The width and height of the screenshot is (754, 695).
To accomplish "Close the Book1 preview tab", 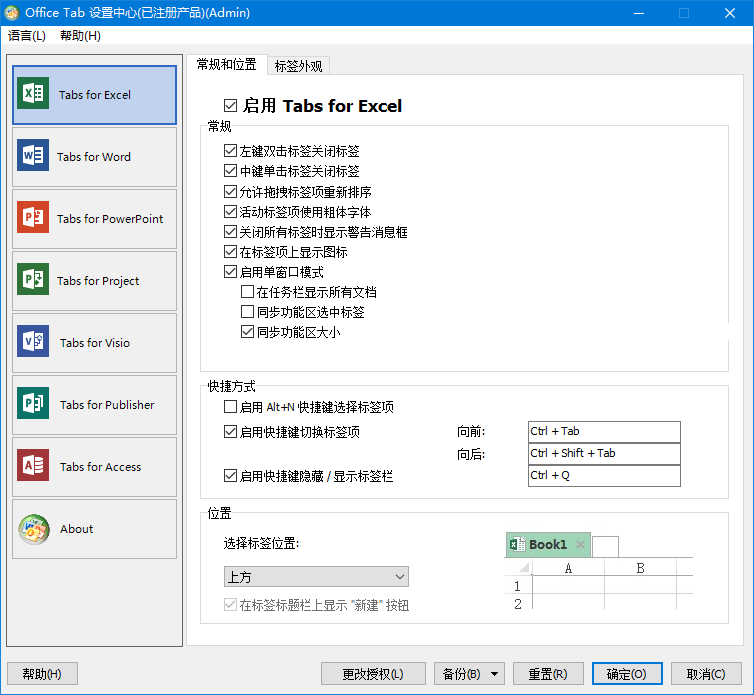I will [580, 544].
